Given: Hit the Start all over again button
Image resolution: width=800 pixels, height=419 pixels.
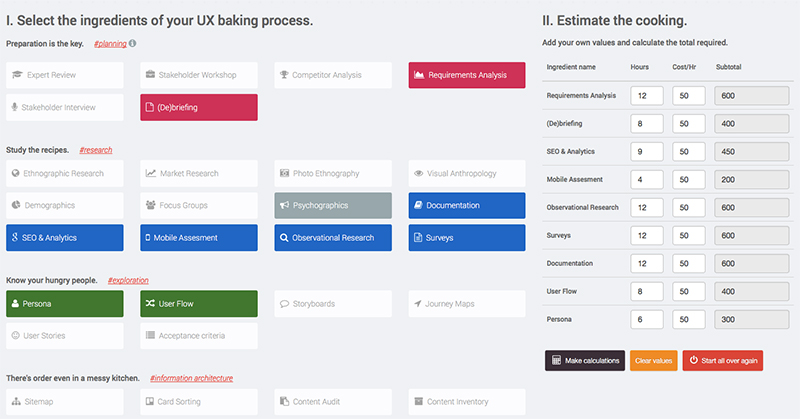Looking at the screenshot, I should (x=722, y=360).
